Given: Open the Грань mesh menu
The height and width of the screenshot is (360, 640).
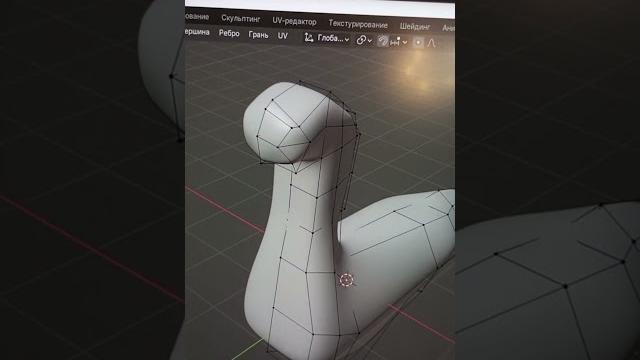Looking at the screenshot, I should [258, 35].
